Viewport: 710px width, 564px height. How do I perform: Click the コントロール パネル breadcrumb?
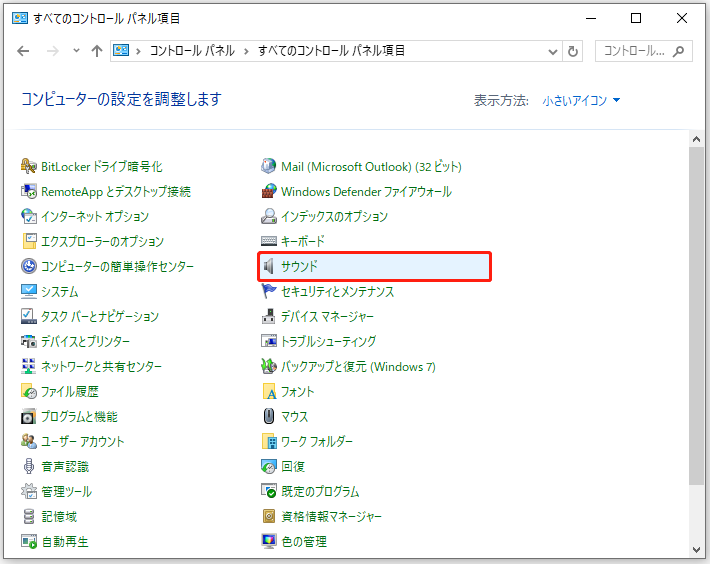click(x=192, y=51)
